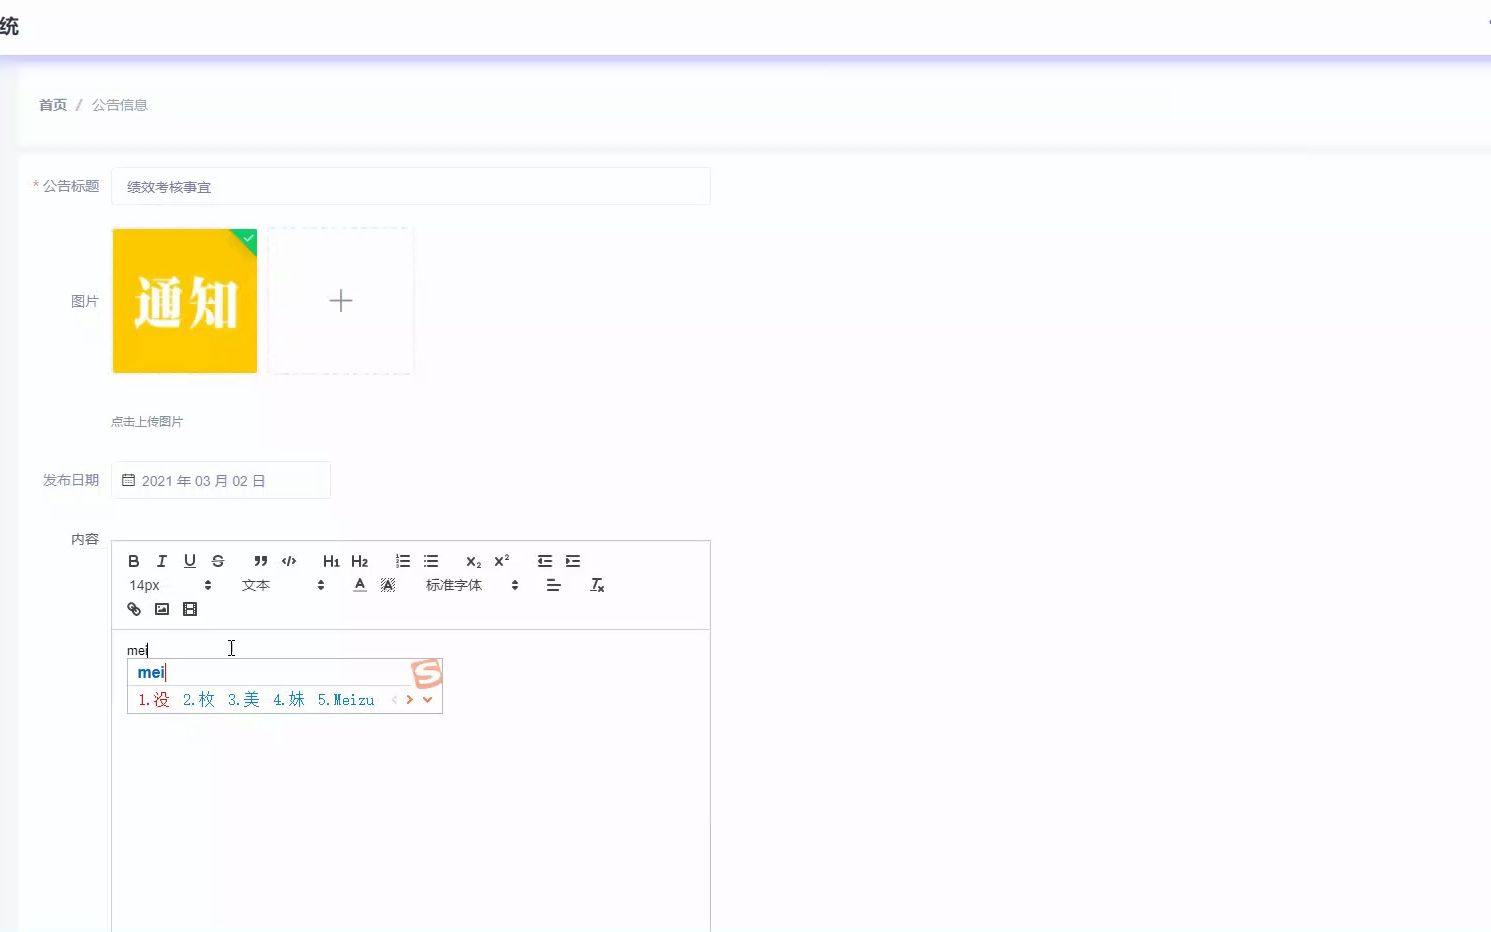Insert a video into the content
Viewport: 1491px width, 932px height.
click(x=190, y=609)
